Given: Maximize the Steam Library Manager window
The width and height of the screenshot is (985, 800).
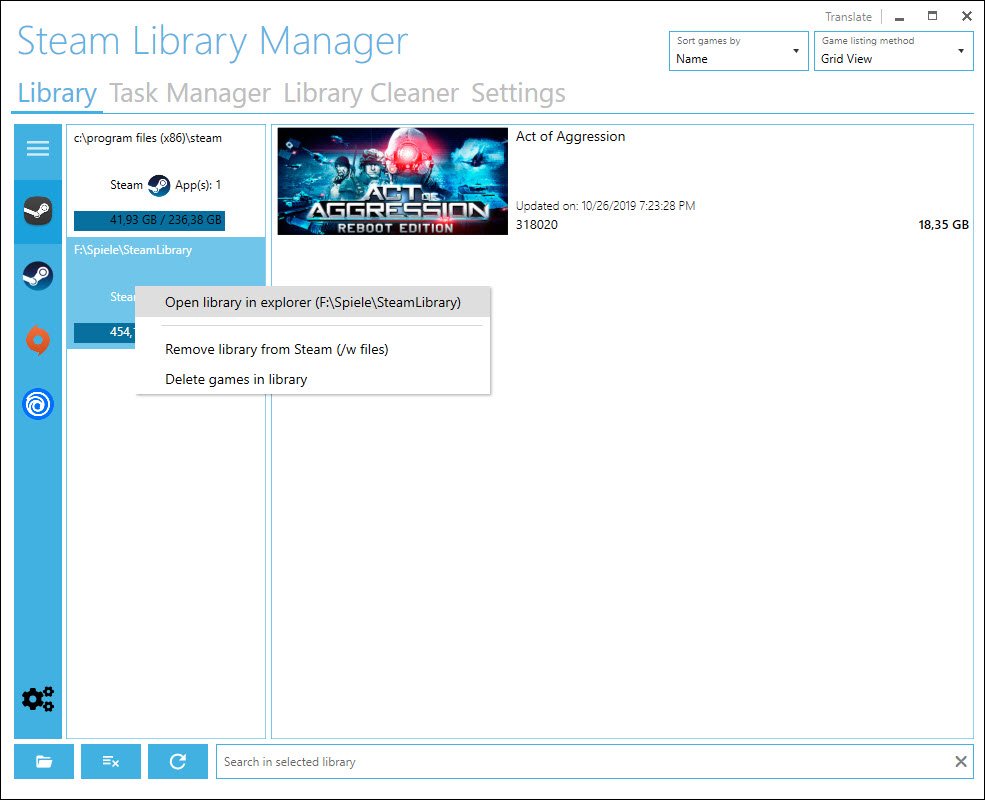Looking at the screenshot, I should [x=932, y=16].
